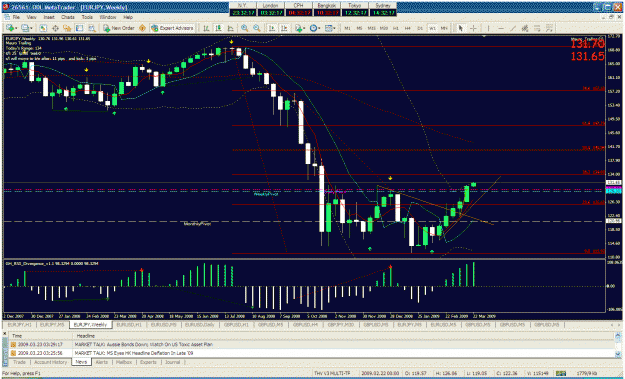Switch to the GBPUSD,H4 chart tab

(305, 325)
